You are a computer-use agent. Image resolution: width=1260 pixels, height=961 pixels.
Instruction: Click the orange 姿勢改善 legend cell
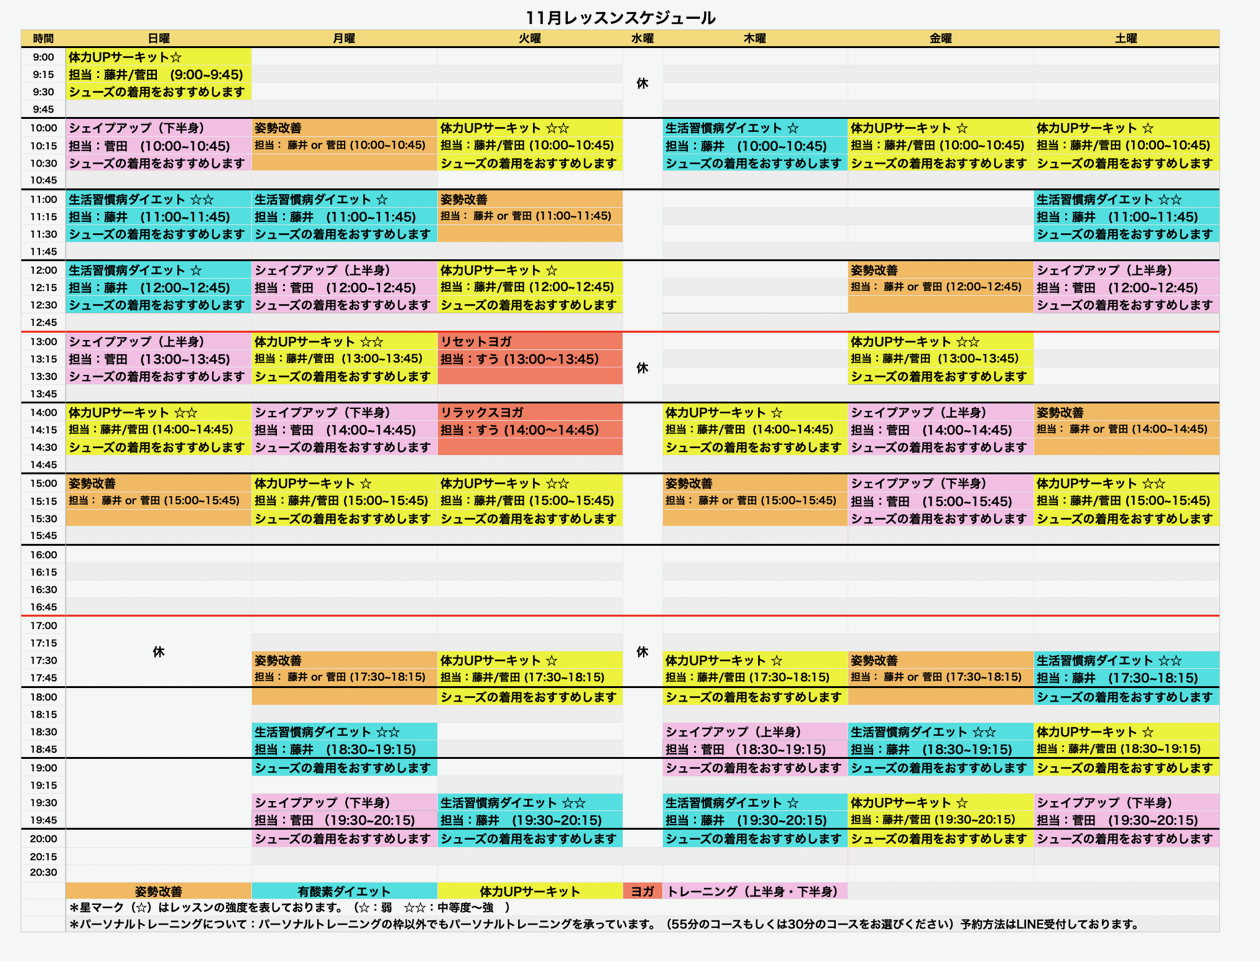click(x=158, y=891)
